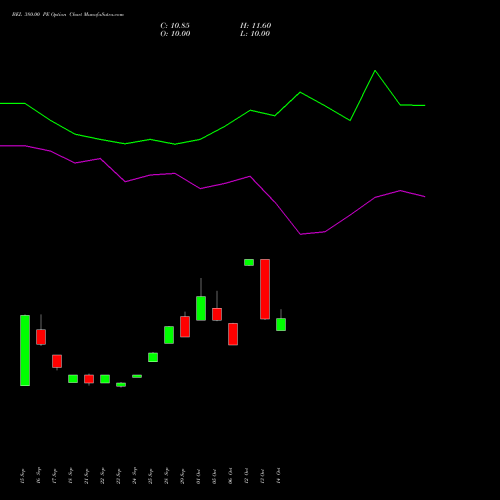The image size is (500, 500).
Task: Select the 01 Oct date label
Action: (x=198, y=476)
